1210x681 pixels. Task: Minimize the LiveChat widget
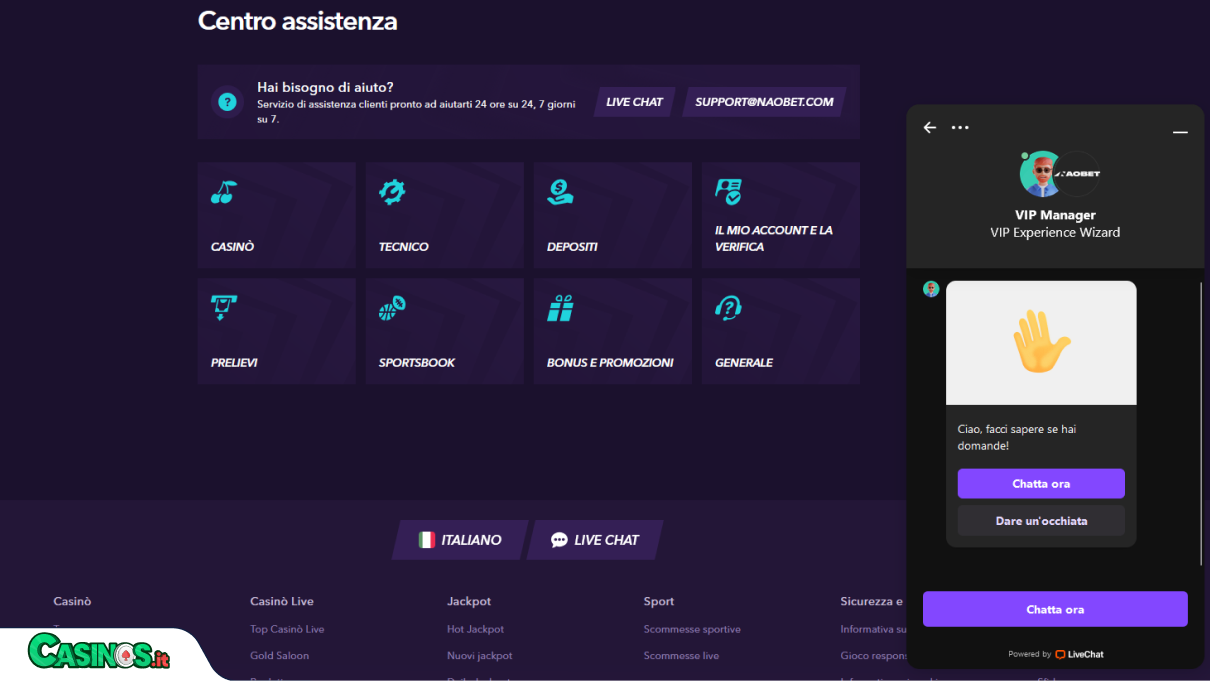pyautogui.click(x=1180, y=132)
